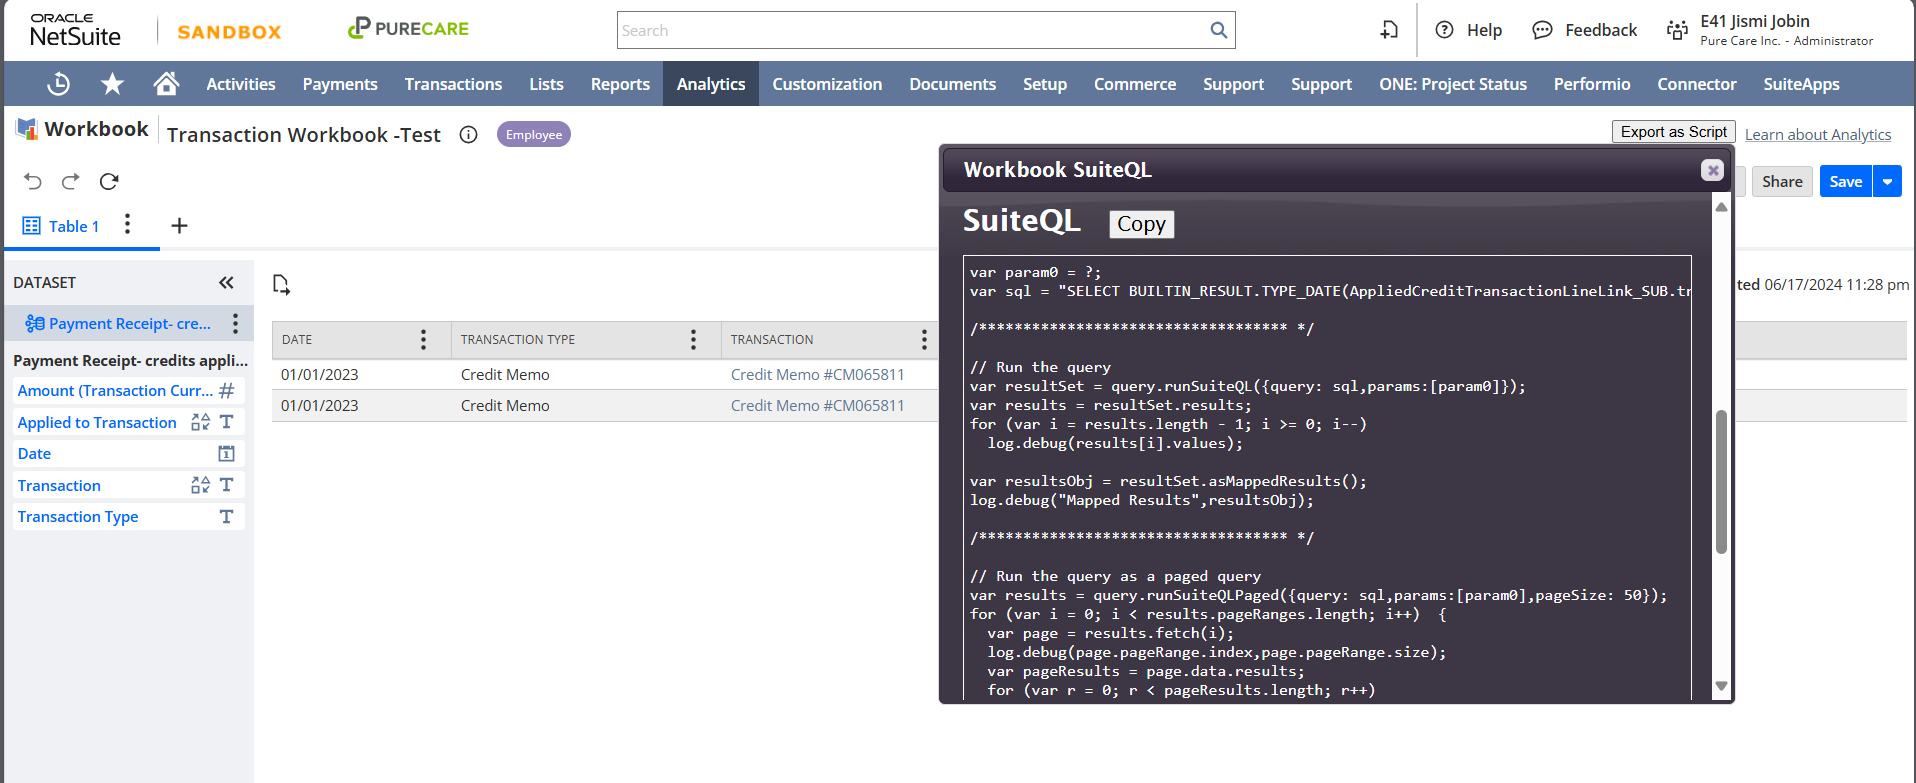Viewport: 1916px width, 783px height.
Task: Click the undo arrow in workbook toolbar
Action: [33, 181]
